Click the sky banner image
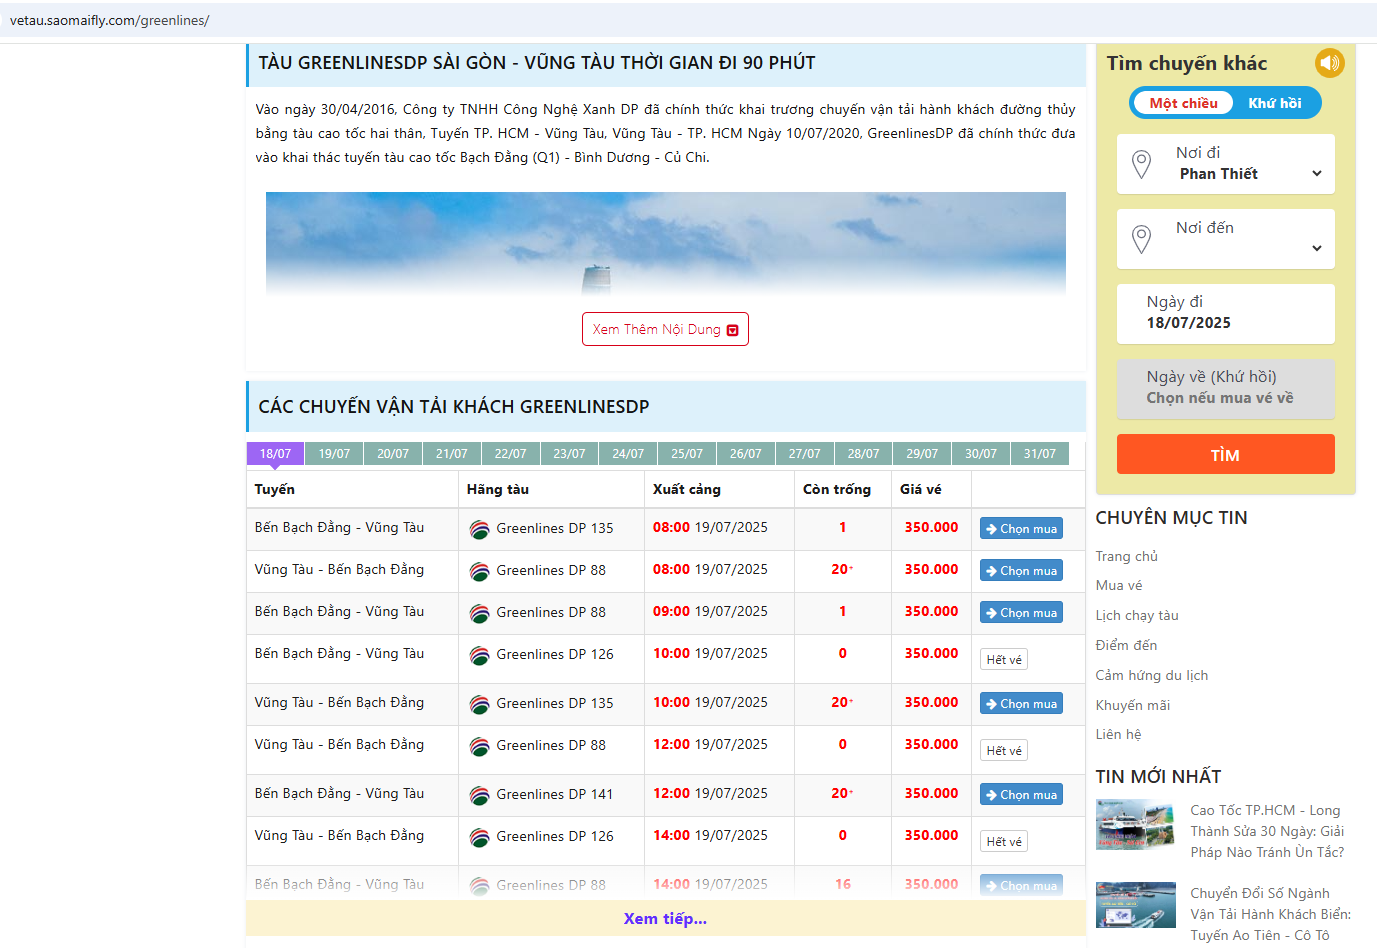The image size is (1377, 948). 665,244
